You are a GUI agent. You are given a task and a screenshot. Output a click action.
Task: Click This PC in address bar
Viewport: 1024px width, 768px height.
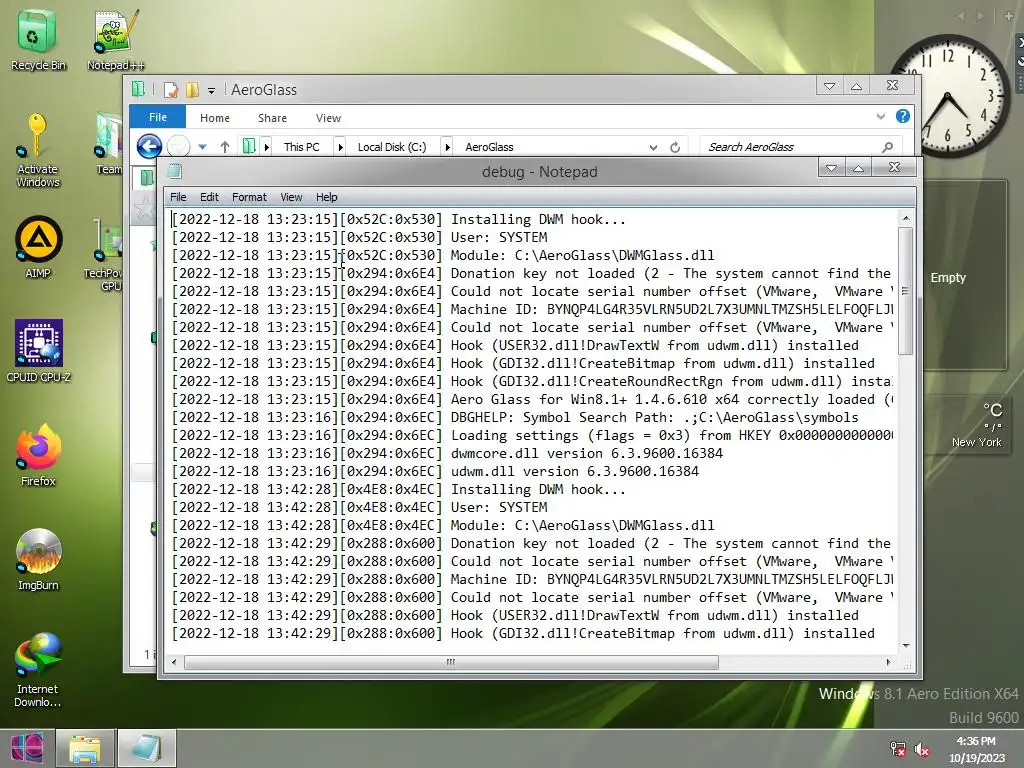coord(302,147)
